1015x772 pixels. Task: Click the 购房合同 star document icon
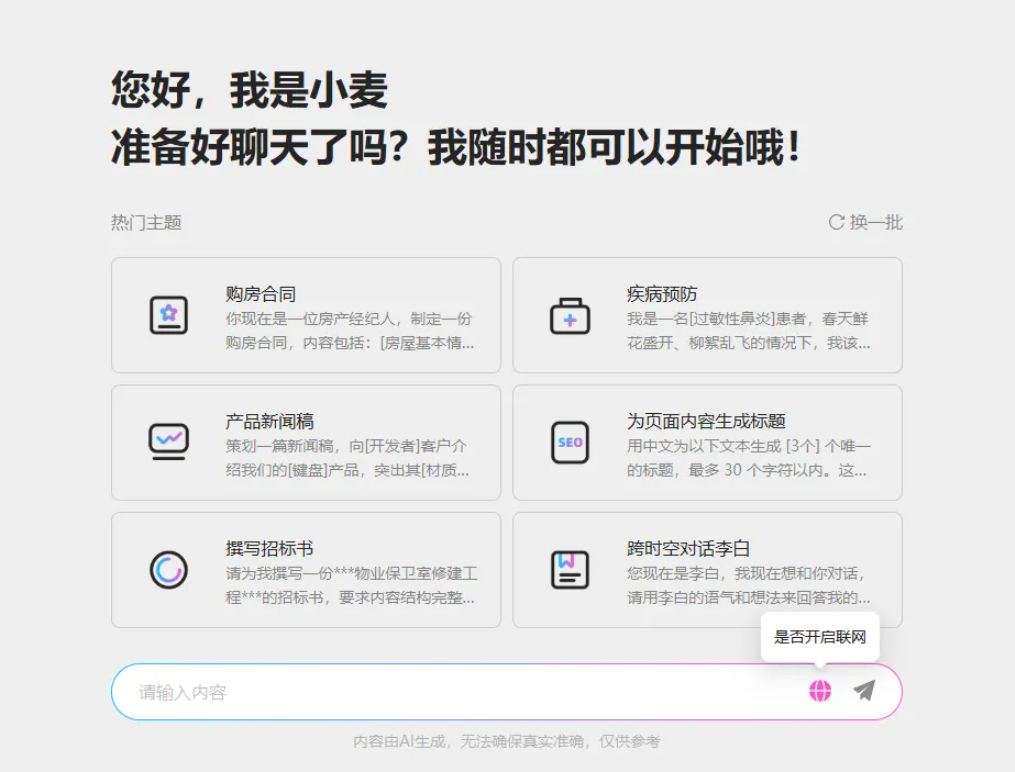(x=169, y=315)
